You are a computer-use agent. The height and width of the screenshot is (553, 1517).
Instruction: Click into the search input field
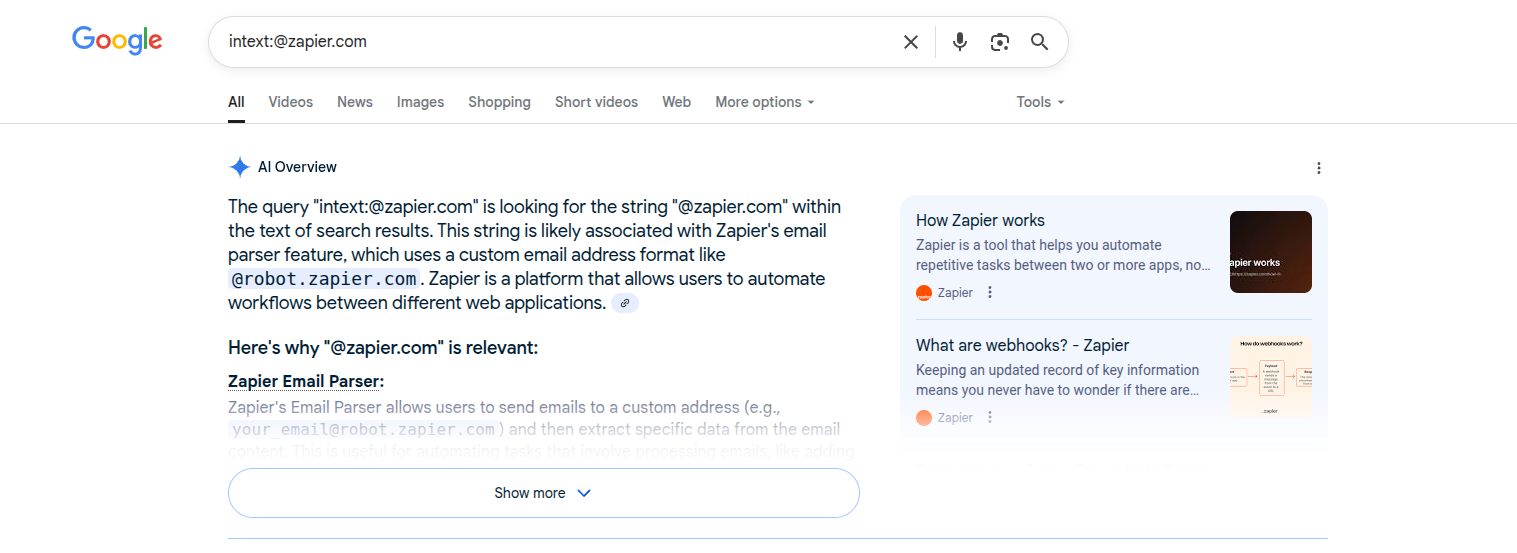[x=555, y=42]
